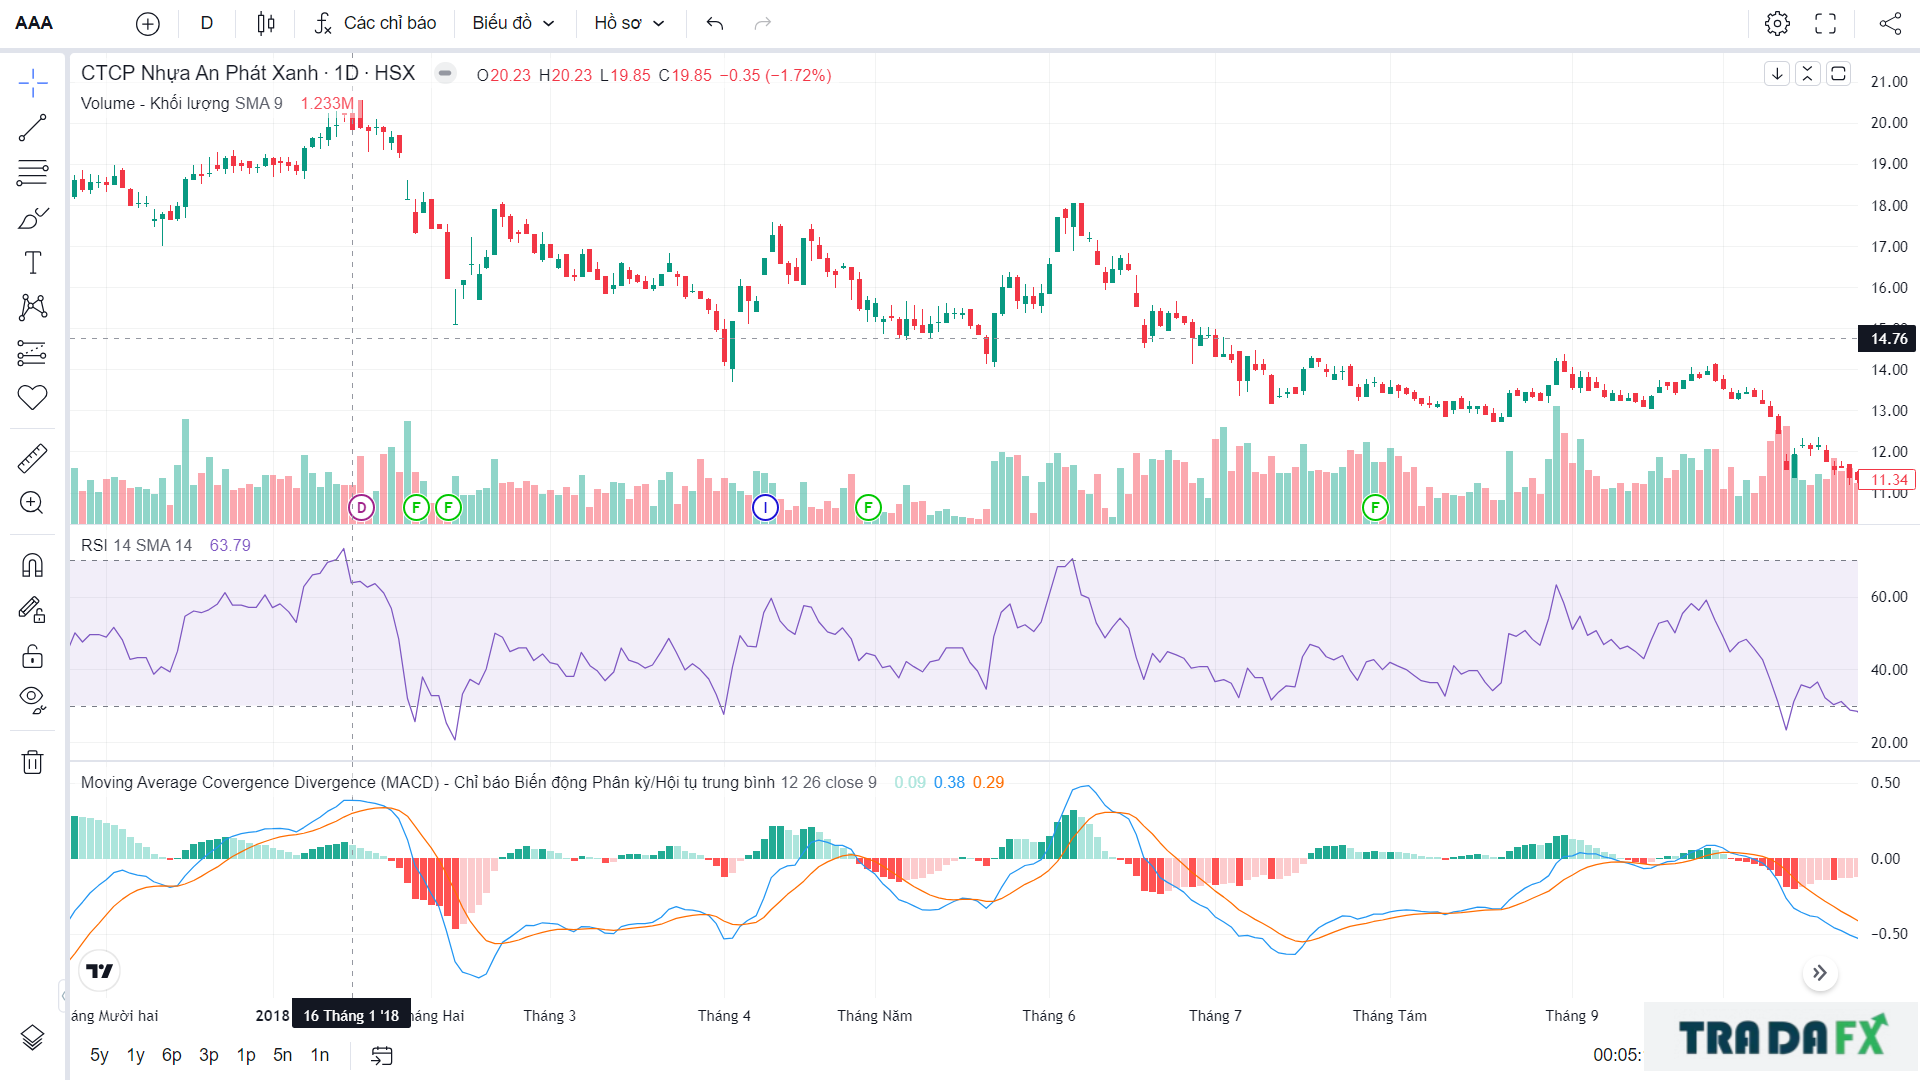Select the text annotation tool
1920x1080 pixels.
[33, 263]
